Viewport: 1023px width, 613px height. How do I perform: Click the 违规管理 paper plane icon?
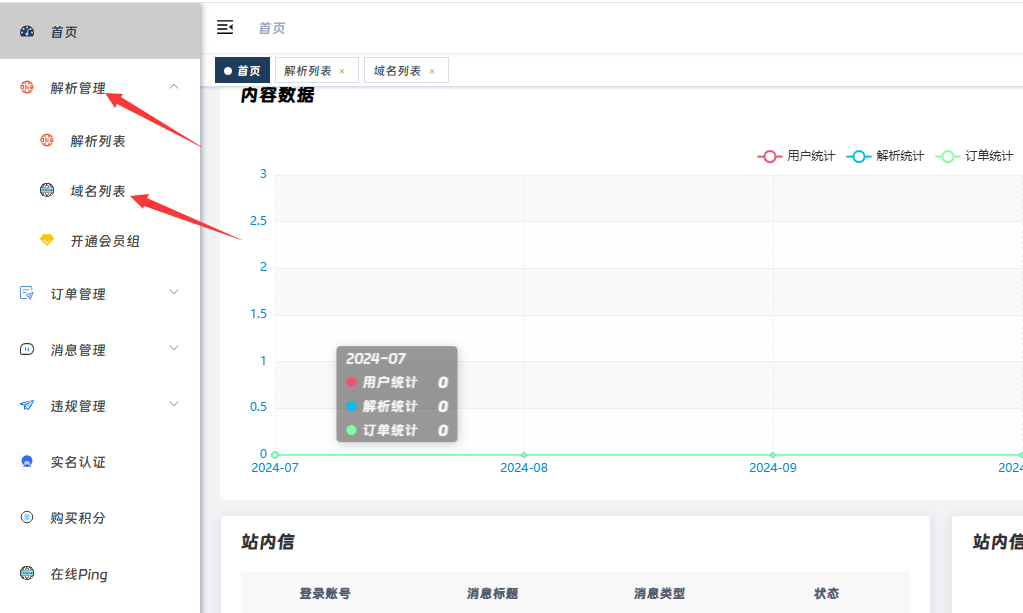click(27, 405)
